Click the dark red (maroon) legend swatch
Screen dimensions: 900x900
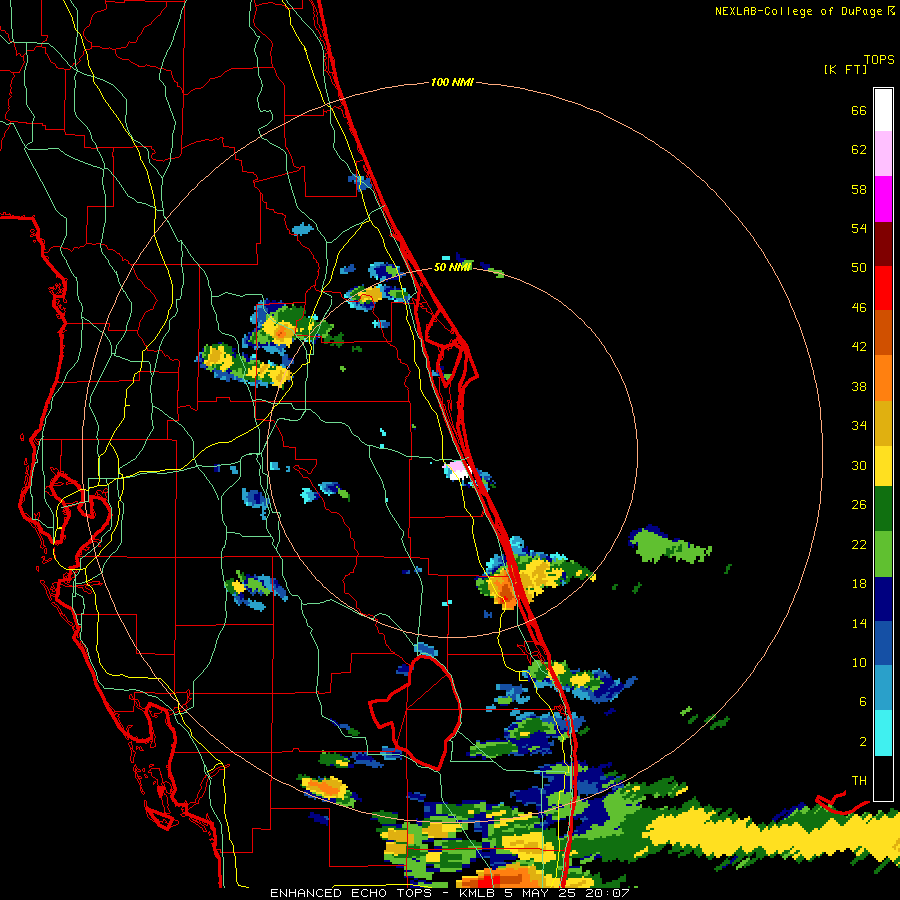pyautogui.click(x=883, y=244)
